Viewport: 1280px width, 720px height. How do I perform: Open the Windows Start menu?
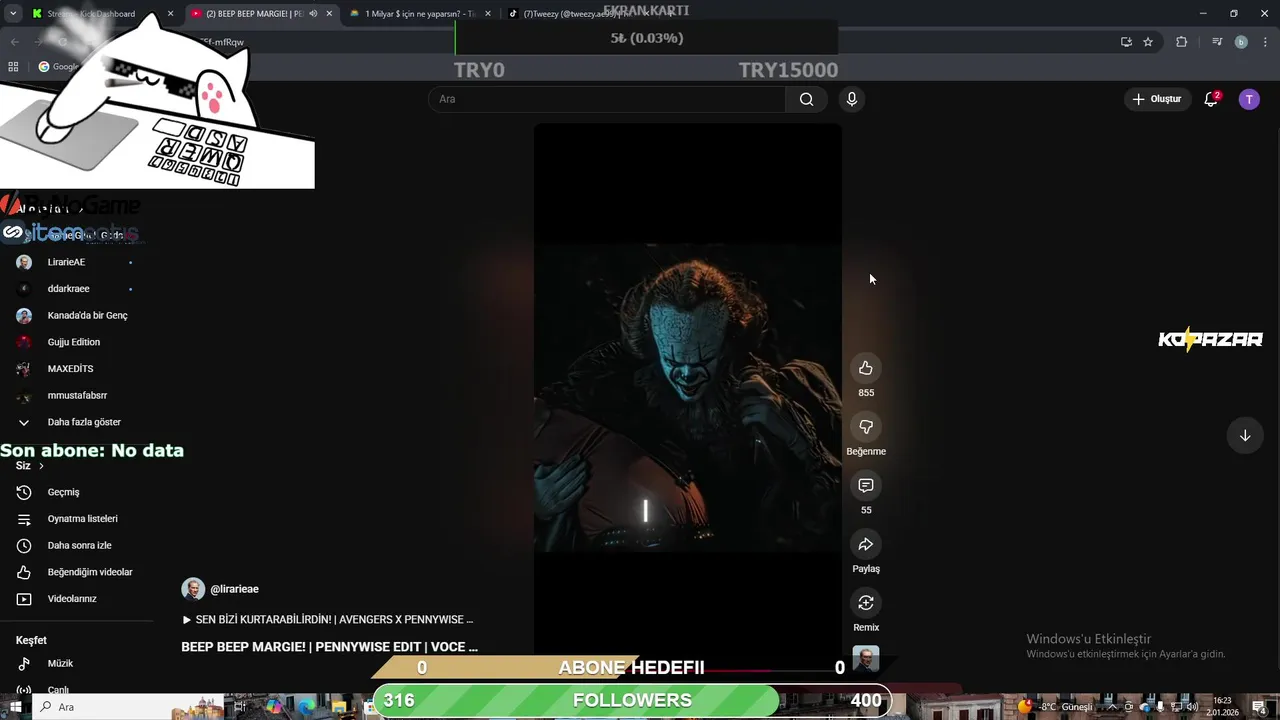point(14,707)
